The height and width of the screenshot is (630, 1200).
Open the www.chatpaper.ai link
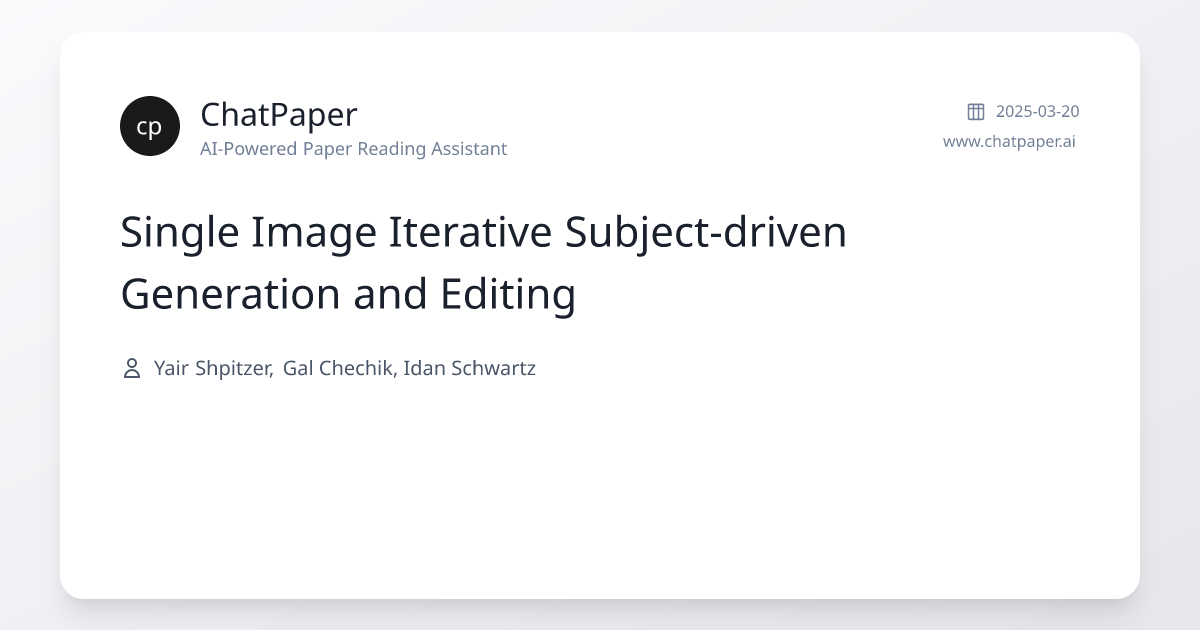pos(1009,141)
